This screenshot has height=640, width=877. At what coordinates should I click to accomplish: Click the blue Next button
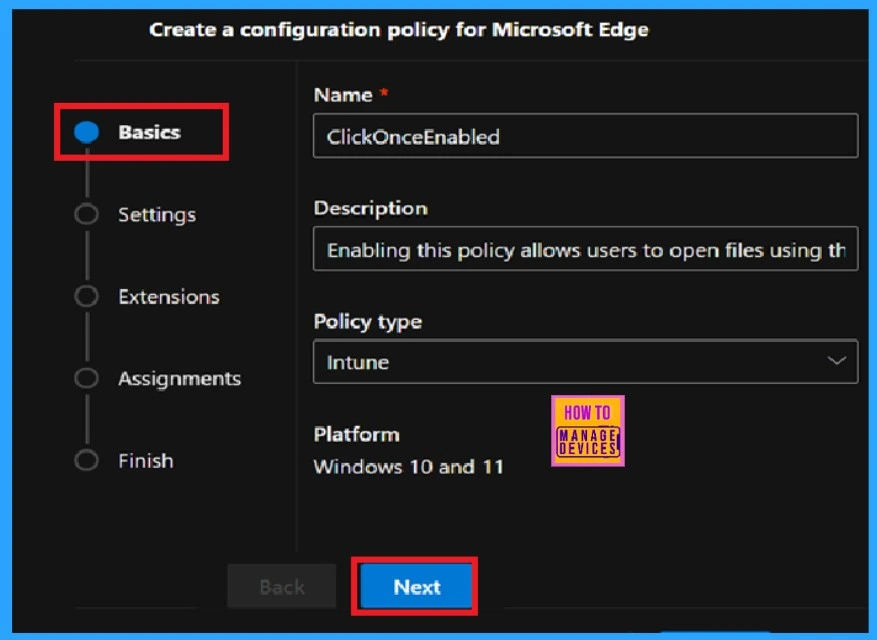[417, 586]
